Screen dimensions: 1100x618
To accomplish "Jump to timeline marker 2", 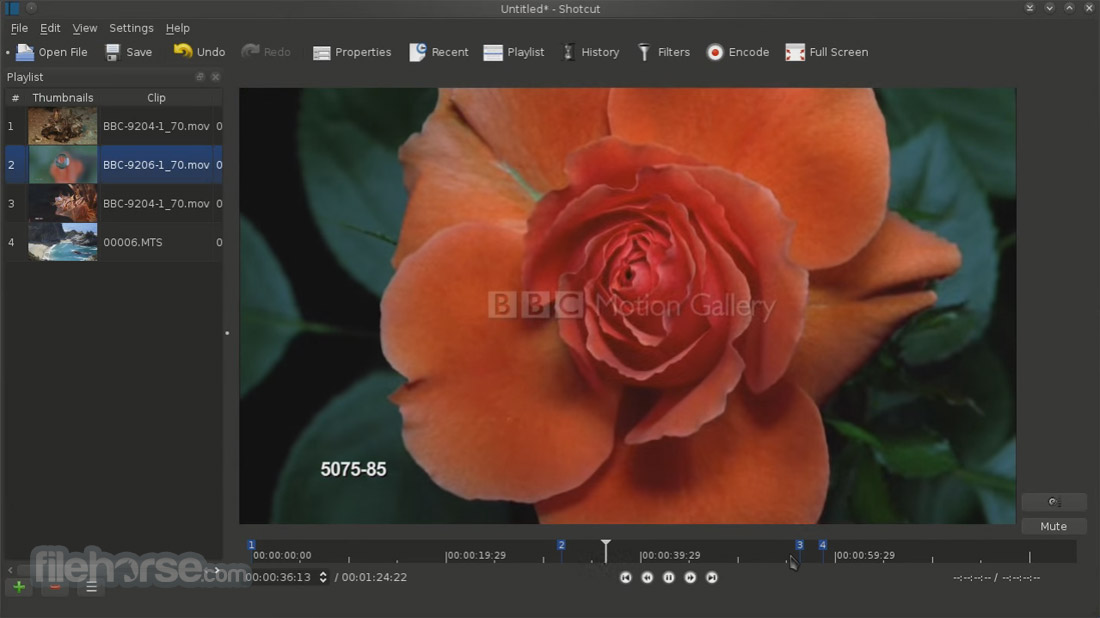I will point(561,545).
